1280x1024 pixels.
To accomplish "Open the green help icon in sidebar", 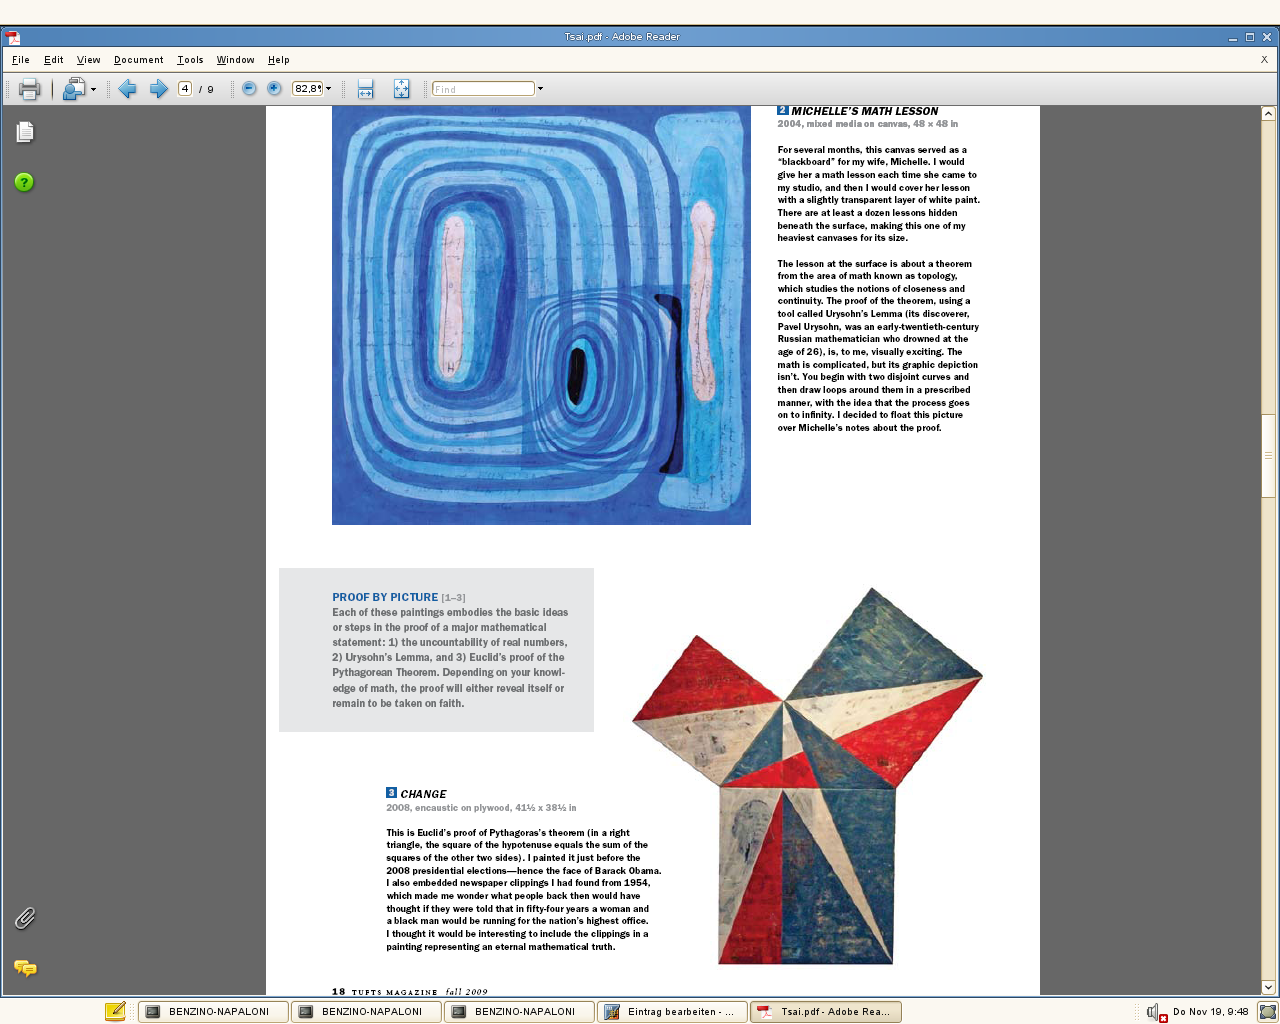I will coord(24,182).
